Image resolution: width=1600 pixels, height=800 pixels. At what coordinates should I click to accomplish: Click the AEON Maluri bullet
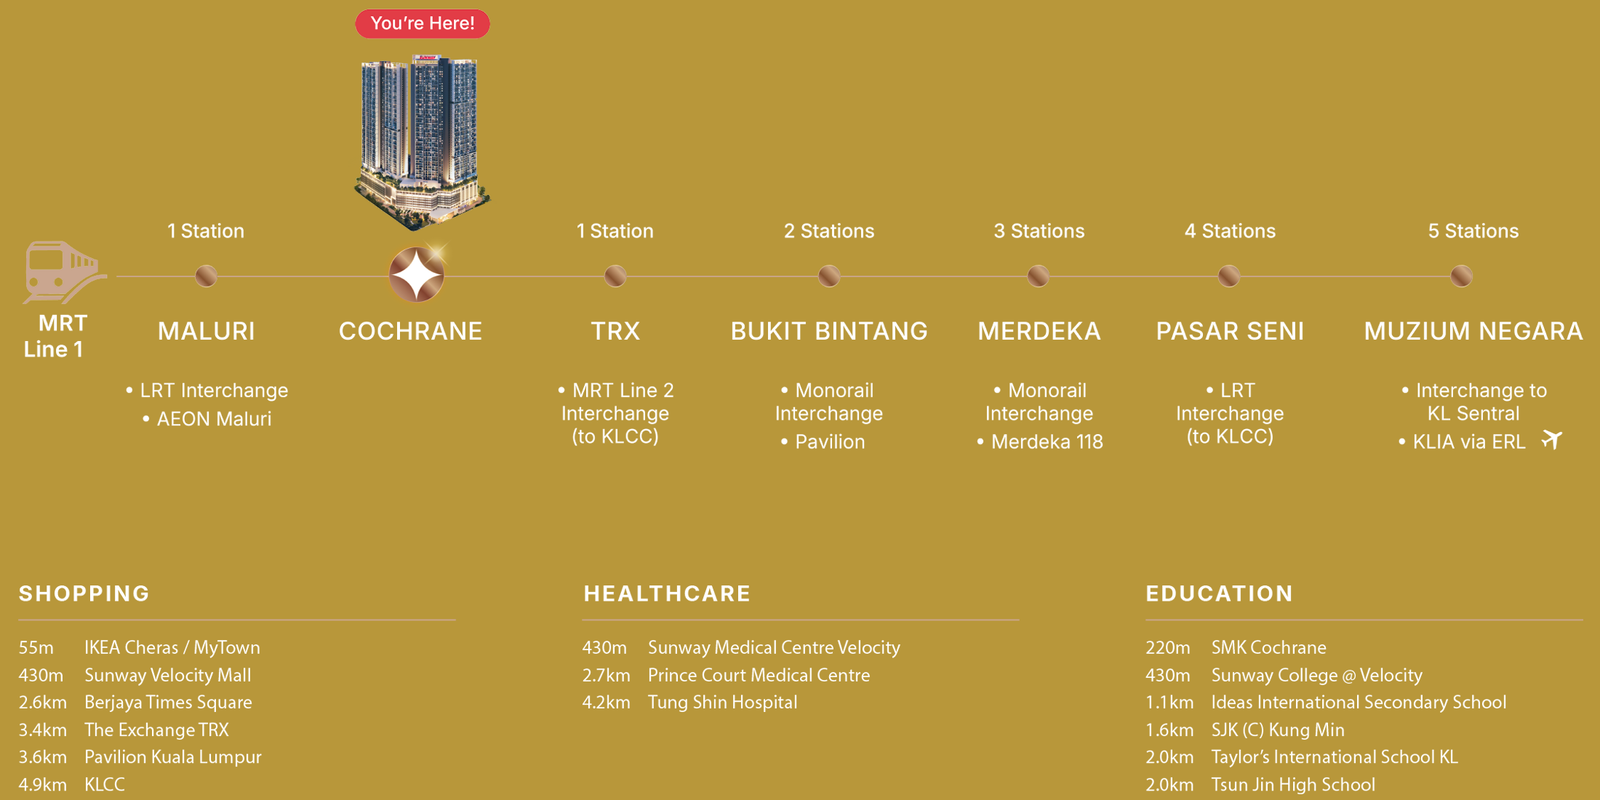(x=207, y=419)
